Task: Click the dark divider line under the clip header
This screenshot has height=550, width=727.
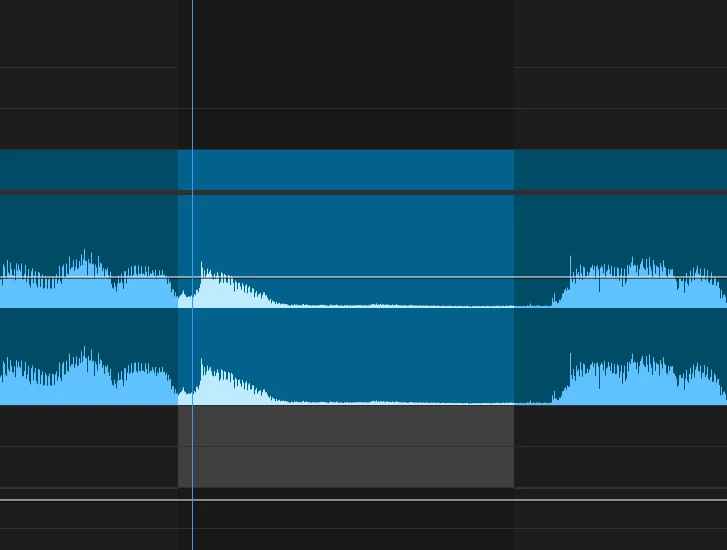Action: pyautogui.click(x=364, y=192)
